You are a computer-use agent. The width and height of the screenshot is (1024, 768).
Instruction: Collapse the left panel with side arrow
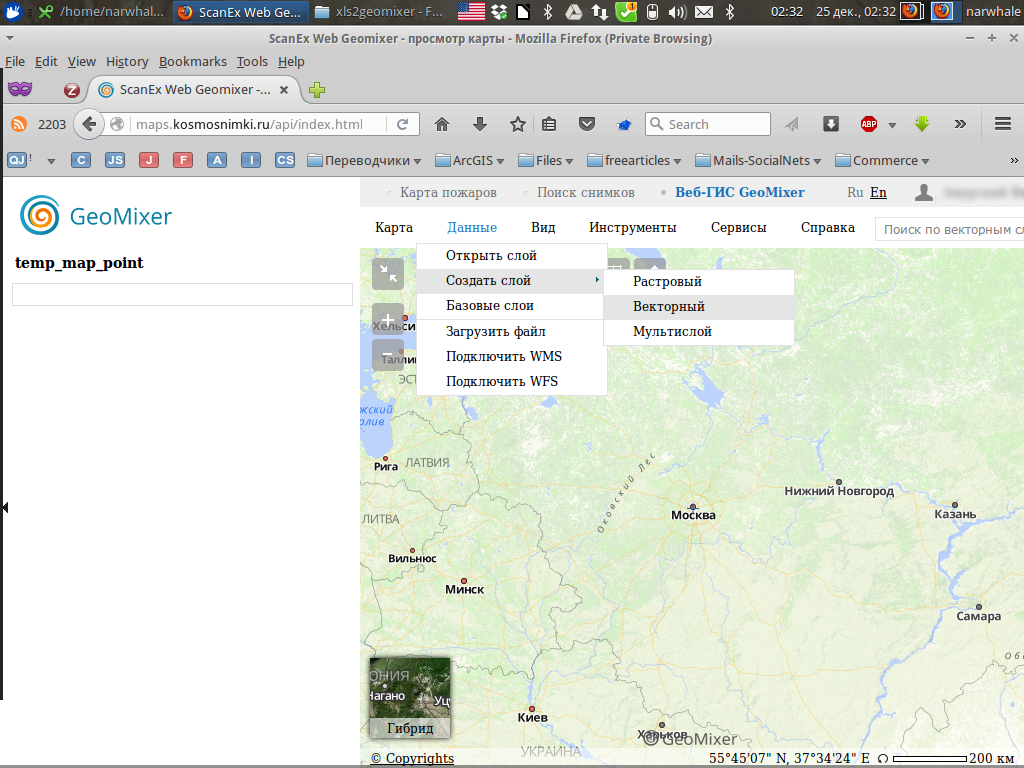click(x=5, y=507)
